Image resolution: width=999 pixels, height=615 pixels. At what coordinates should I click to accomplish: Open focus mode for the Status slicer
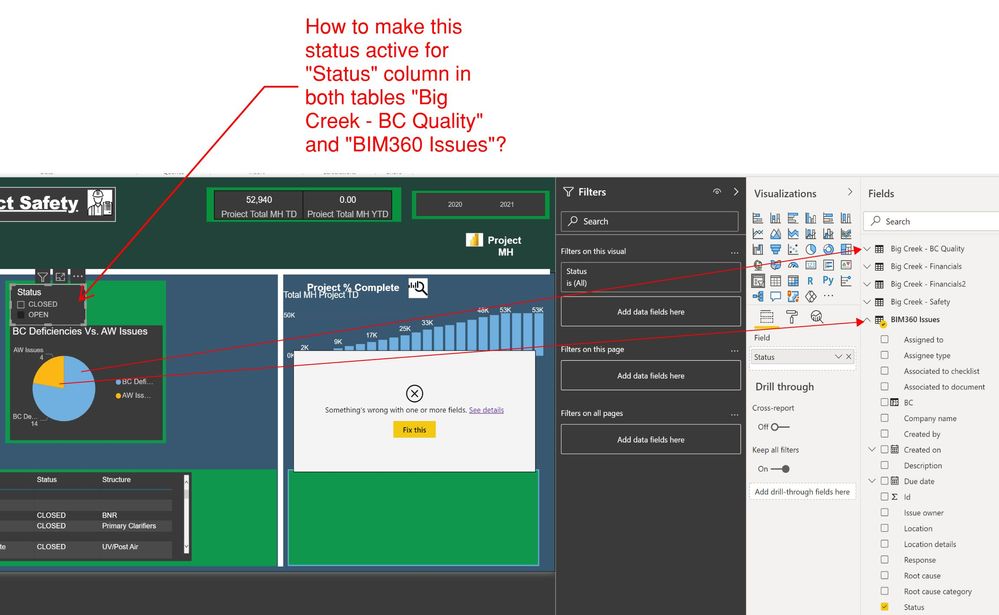[61, 277]
